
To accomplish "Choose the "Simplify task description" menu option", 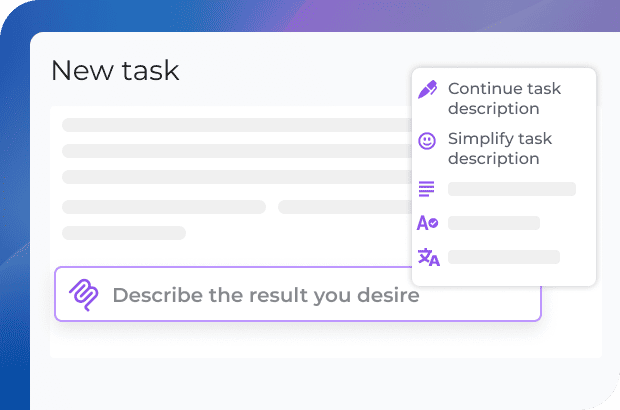I will point(499,148).
